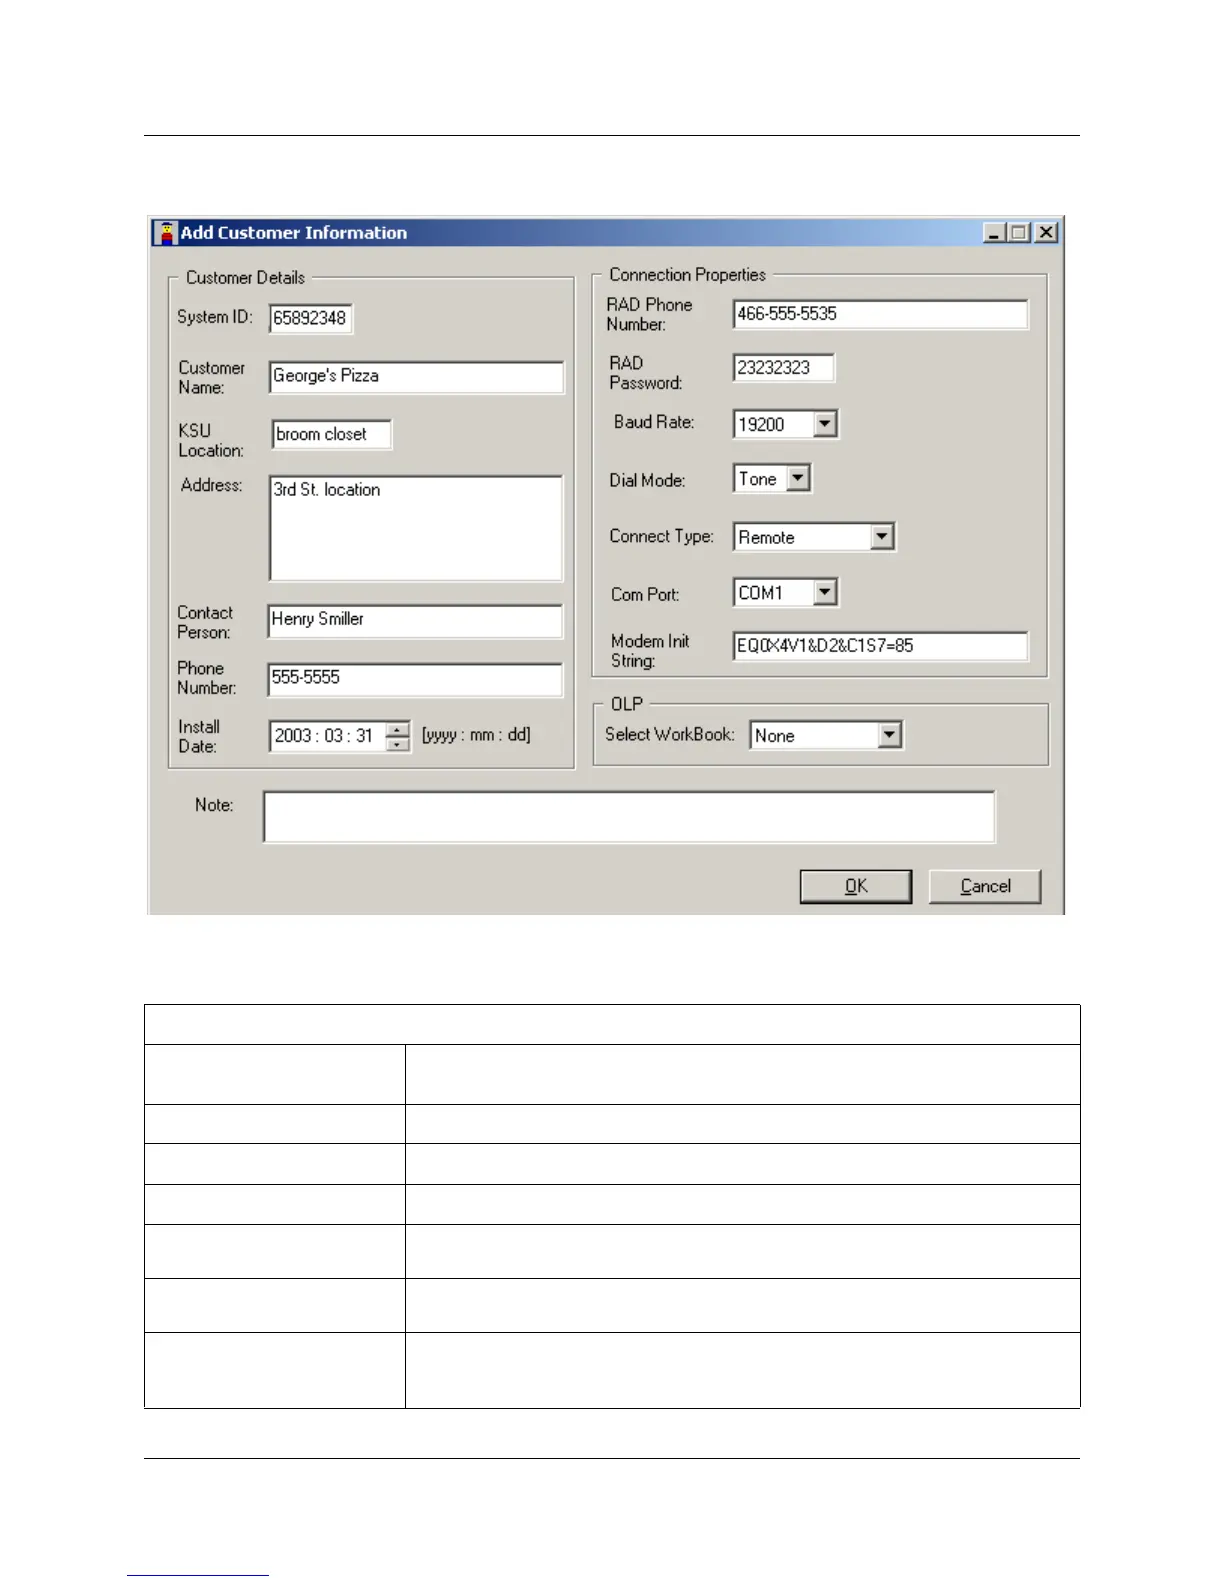
Task: Click the "Com Port:" label
Action: point(645,594)
